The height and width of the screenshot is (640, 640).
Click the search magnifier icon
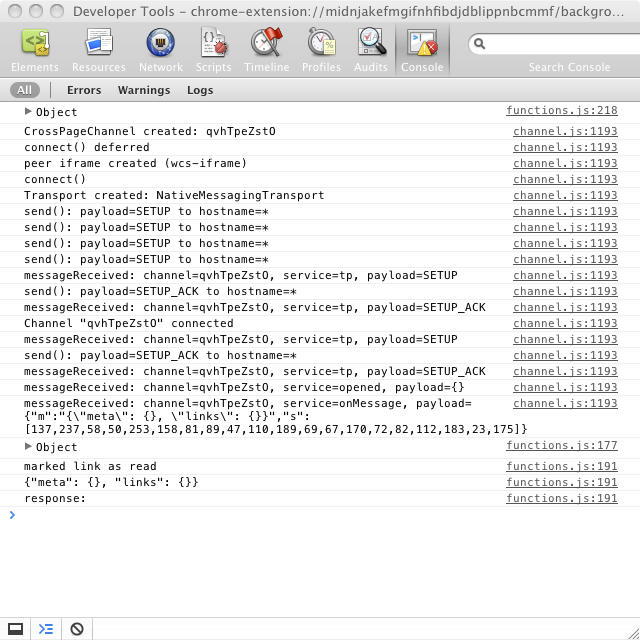point(480,44)
